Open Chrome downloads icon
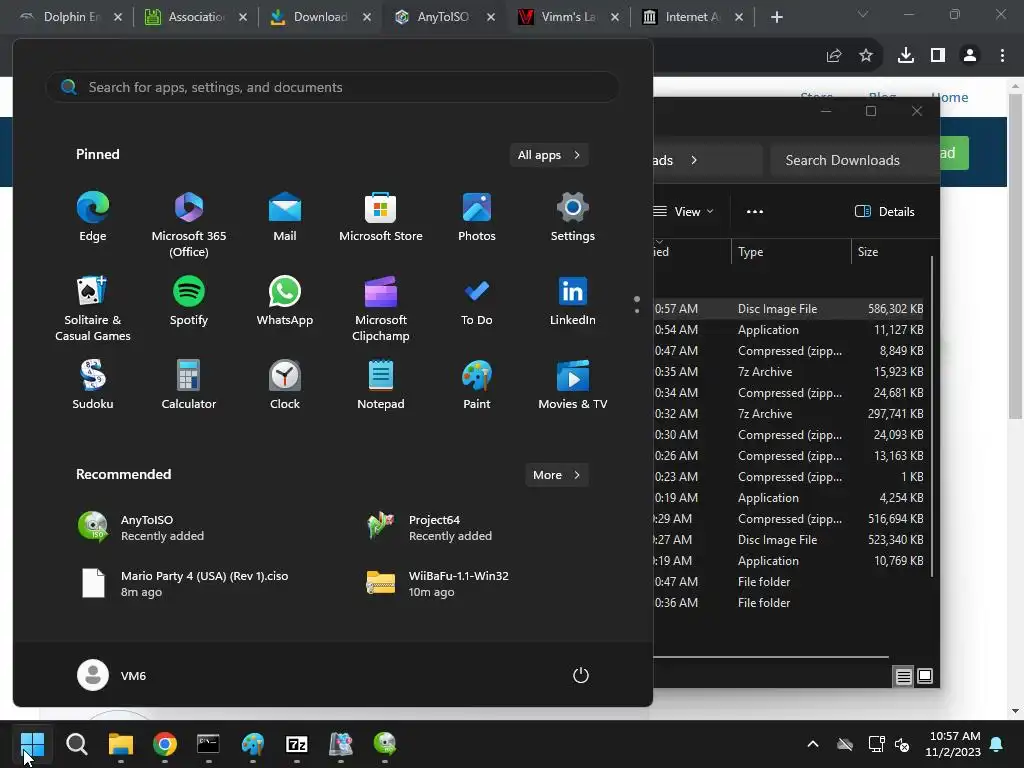Viewport: 1024px width, 768px height. pos(906,56)
